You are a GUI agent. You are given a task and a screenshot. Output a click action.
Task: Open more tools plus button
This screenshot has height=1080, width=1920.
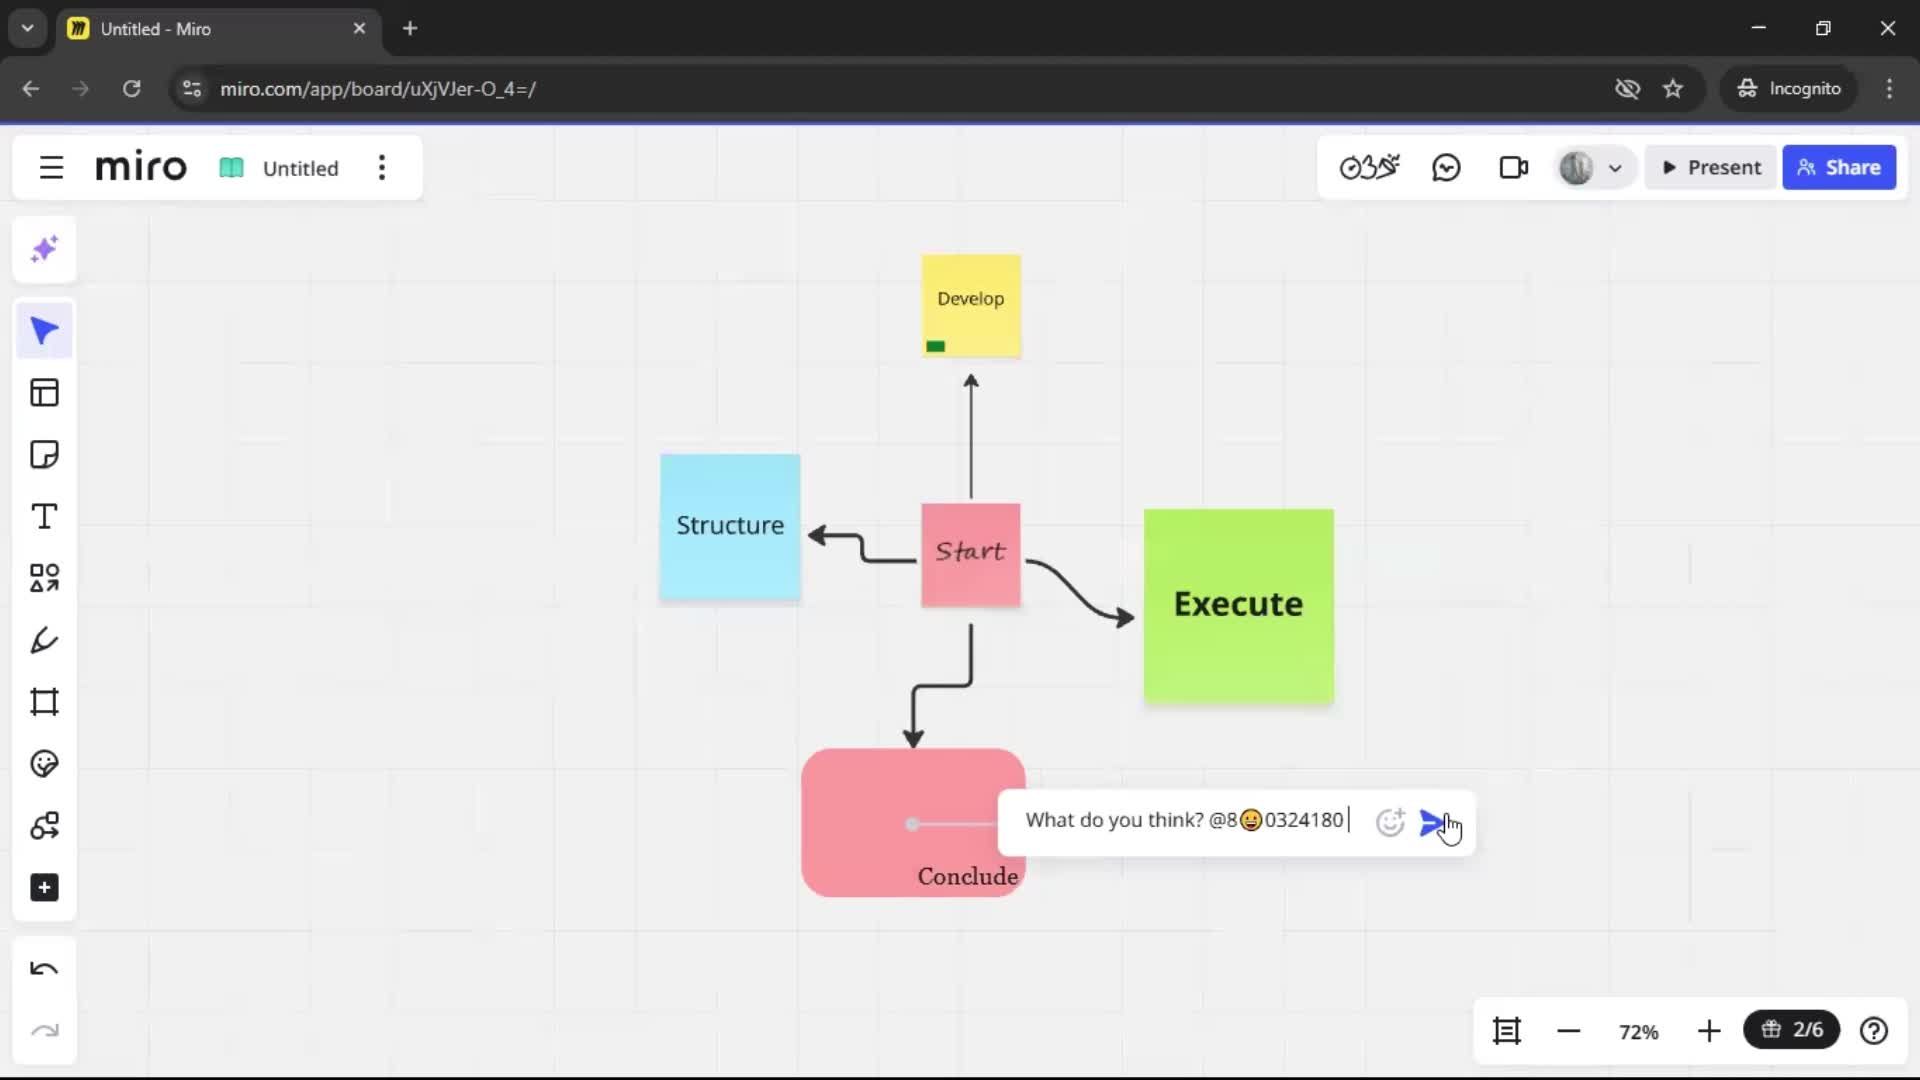coord(44,888)
